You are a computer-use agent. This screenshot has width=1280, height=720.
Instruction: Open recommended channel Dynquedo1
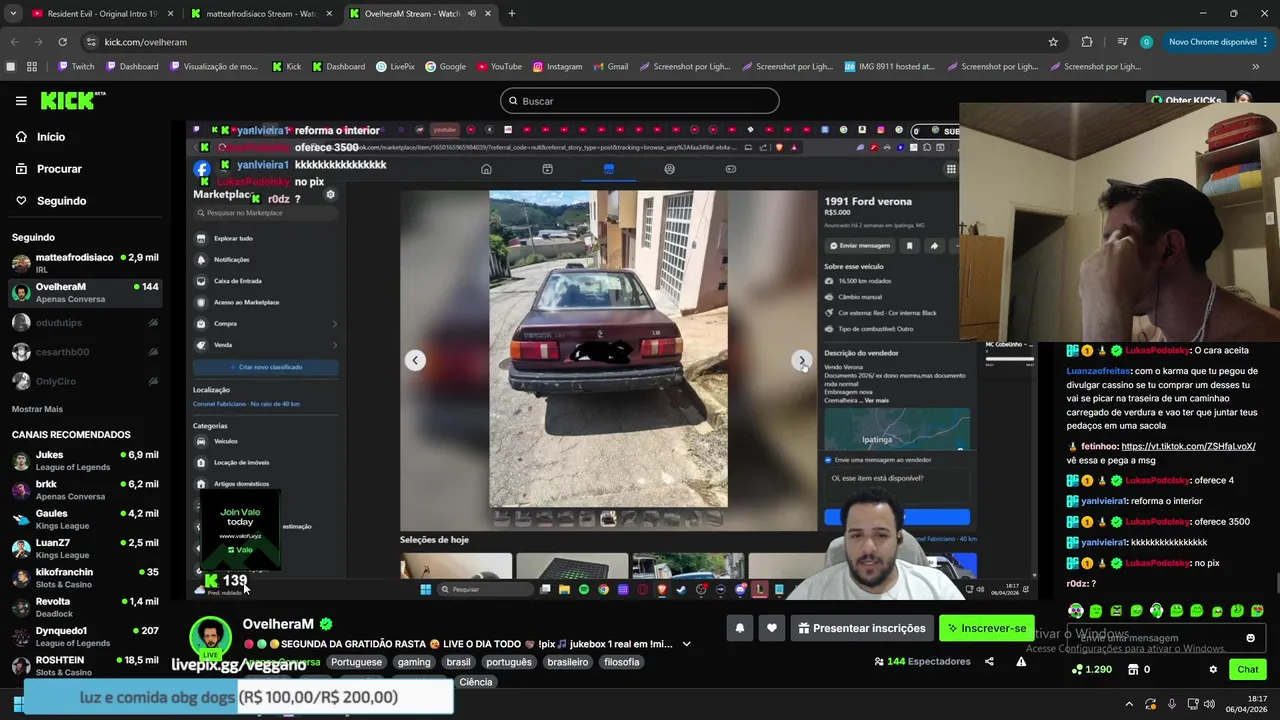(85, 636)
